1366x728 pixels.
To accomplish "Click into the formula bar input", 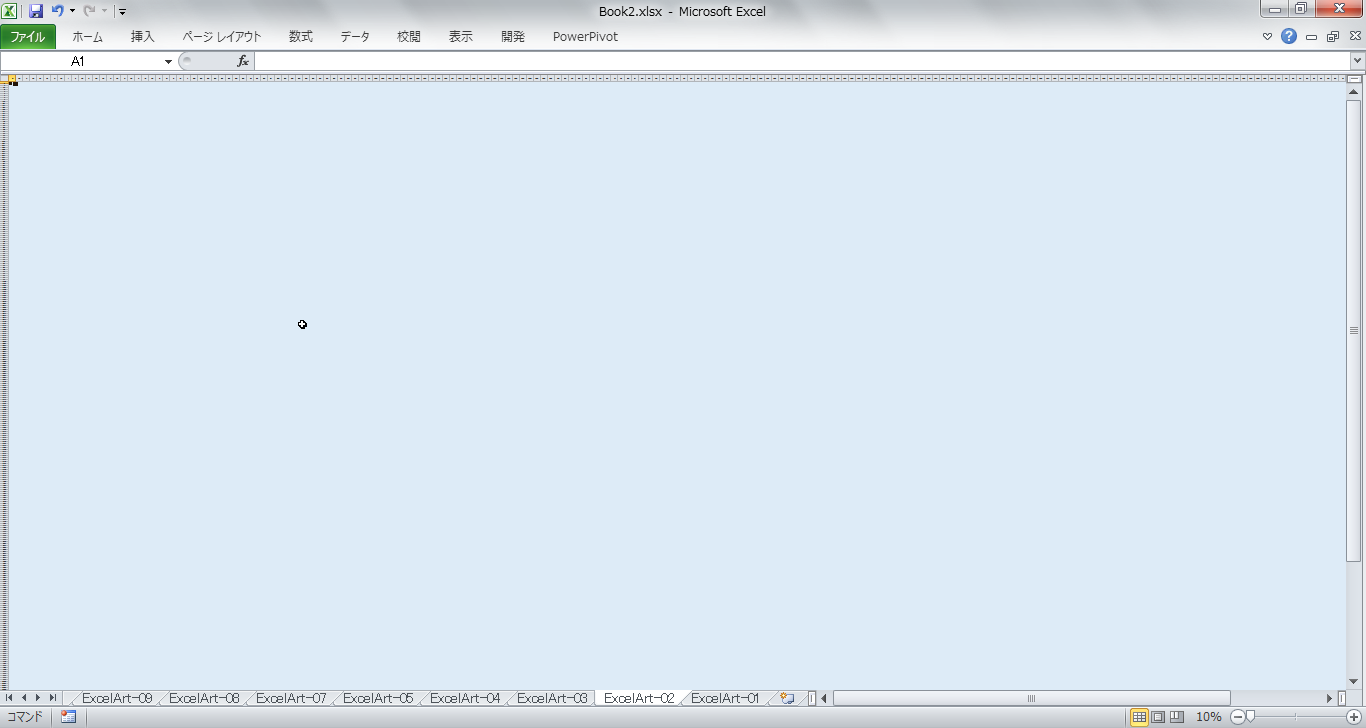I will (802, 62).
